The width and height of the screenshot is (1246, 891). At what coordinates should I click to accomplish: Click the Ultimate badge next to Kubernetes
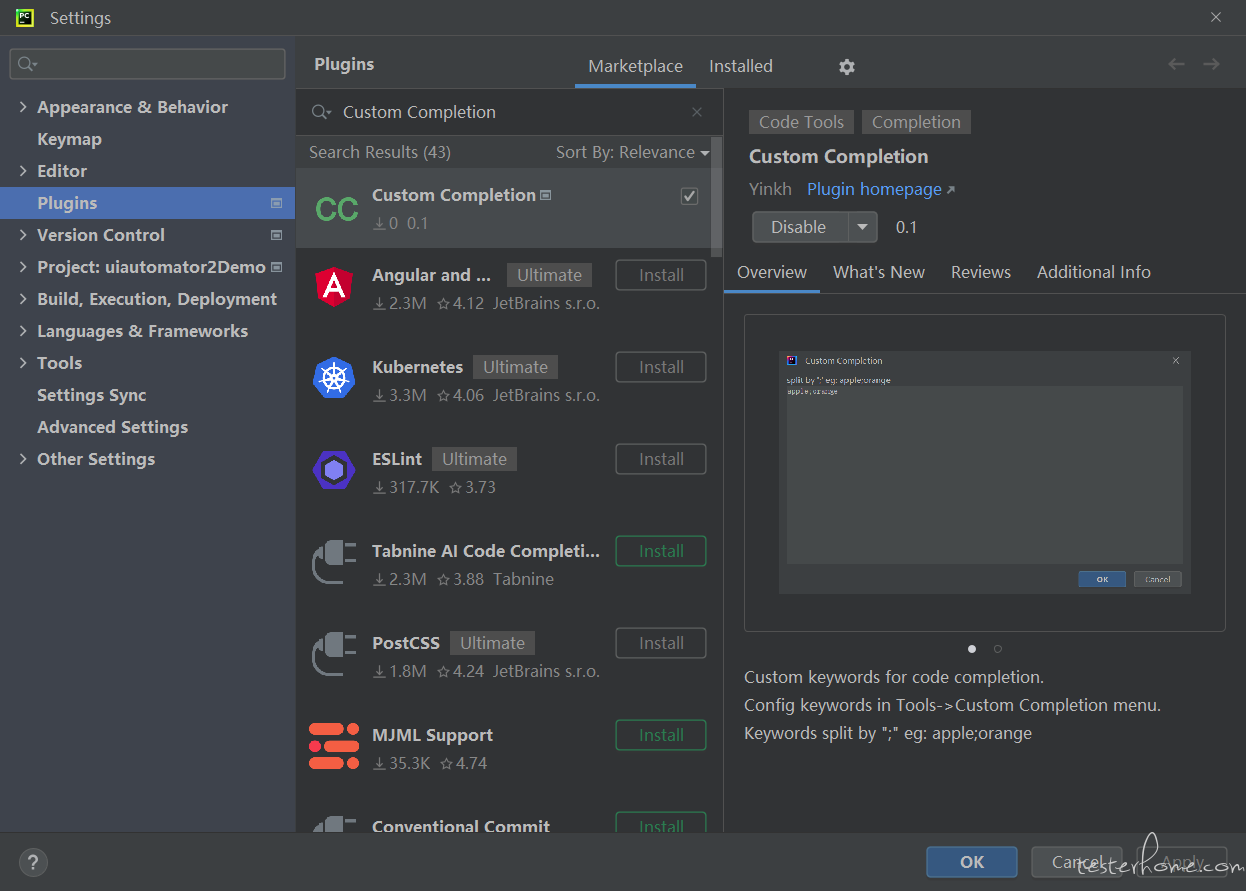515,367
